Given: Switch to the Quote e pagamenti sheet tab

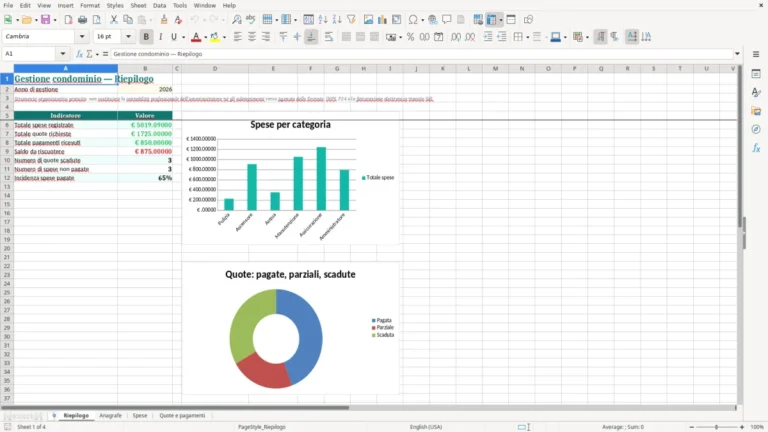Looking at the screenshot, I should [x=182, y=415].
